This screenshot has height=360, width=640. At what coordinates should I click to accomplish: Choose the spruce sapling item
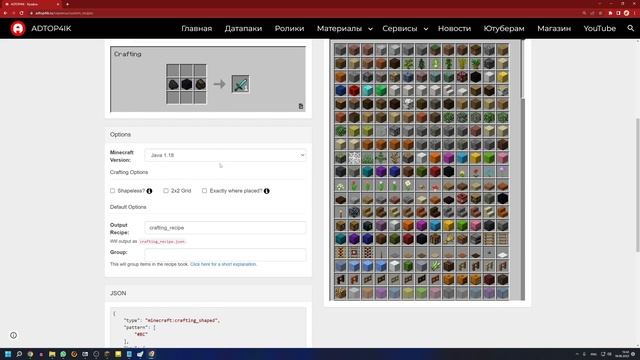click(421, 63)
